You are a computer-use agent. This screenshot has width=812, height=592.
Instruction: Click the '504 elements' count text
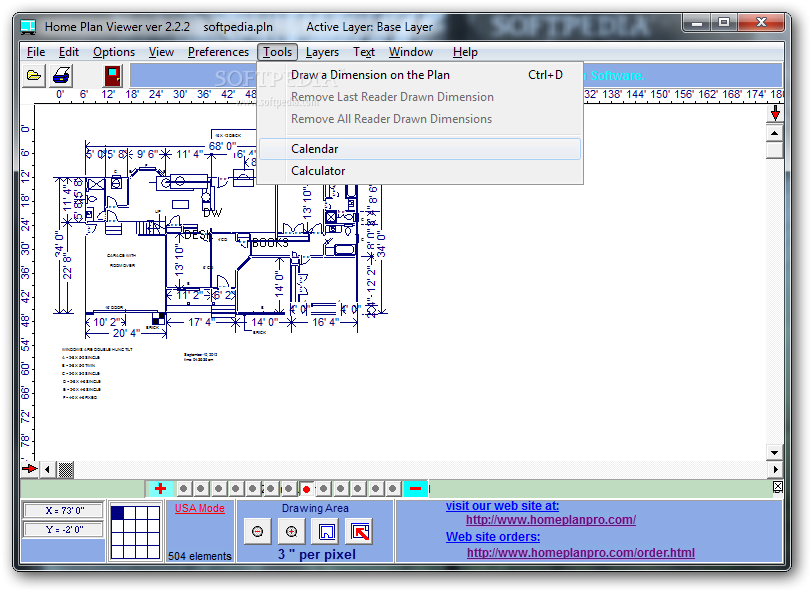(x=199, y=556)
